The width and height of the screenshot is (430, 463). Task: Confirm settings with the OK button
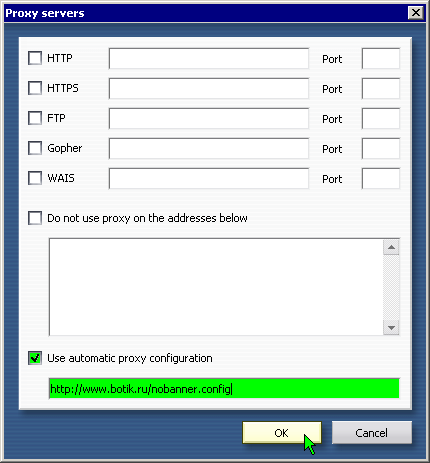coord(282,433)
